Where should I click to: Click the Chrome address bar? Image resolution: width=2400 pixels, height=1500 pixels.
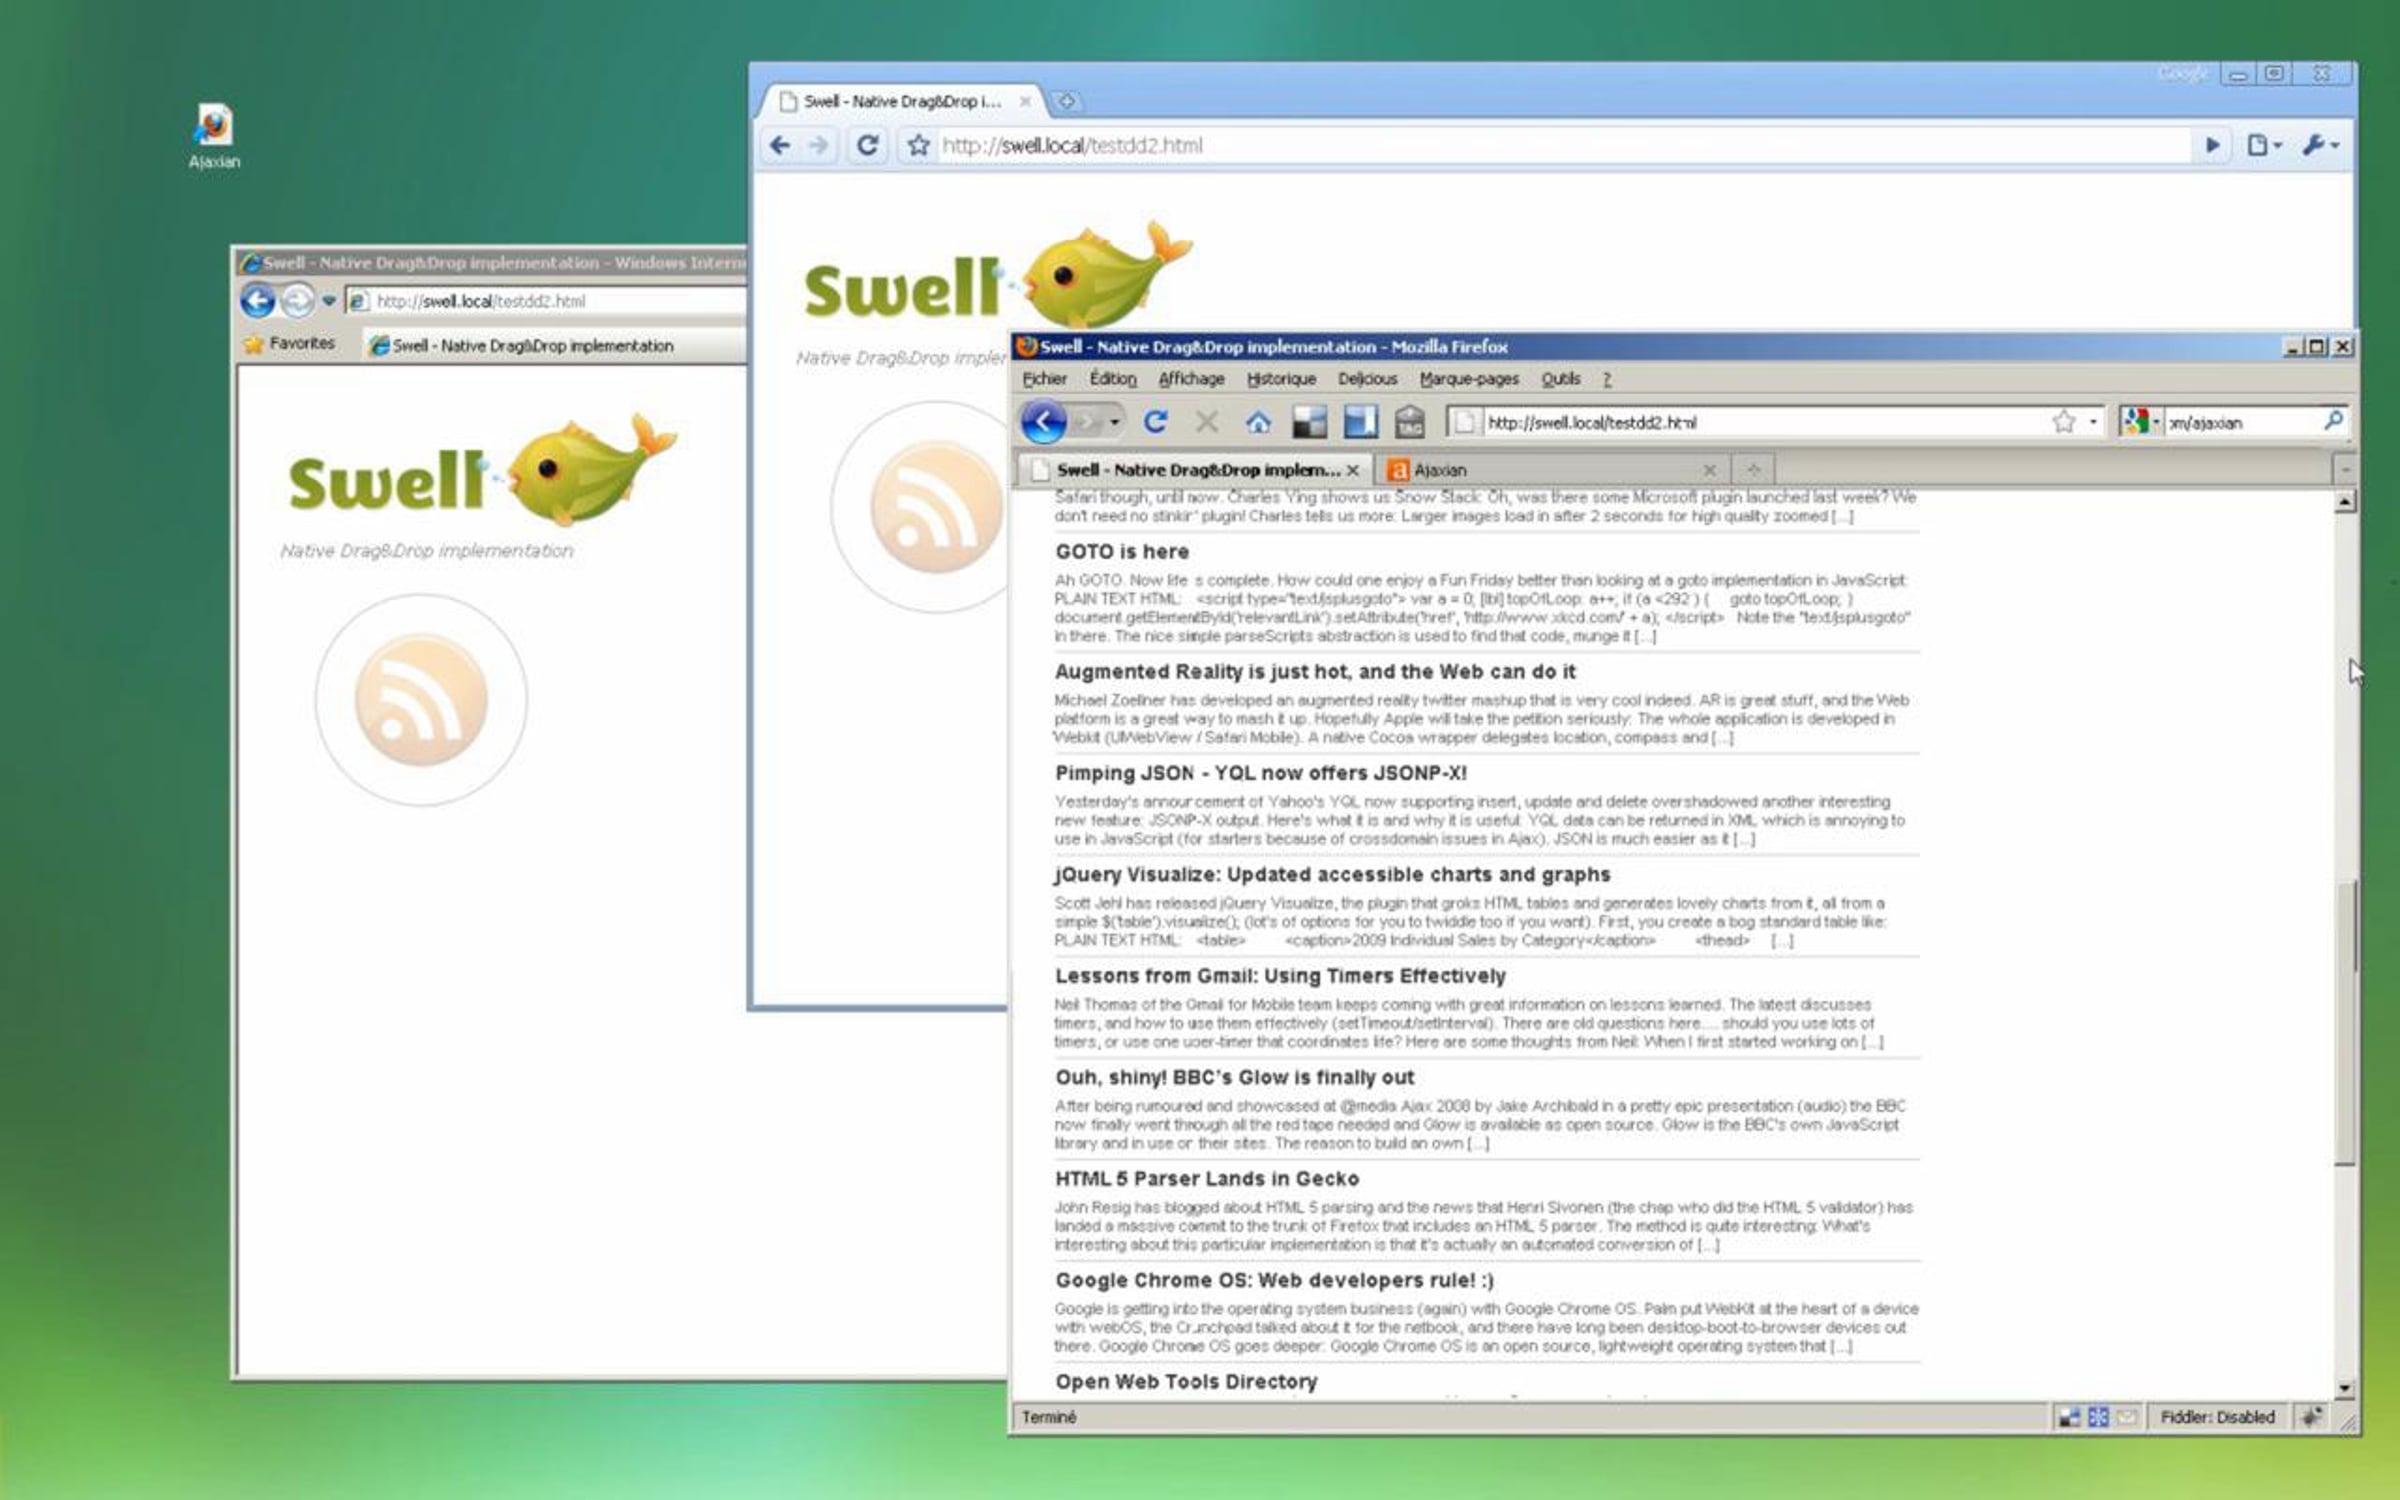point(1560,146)
